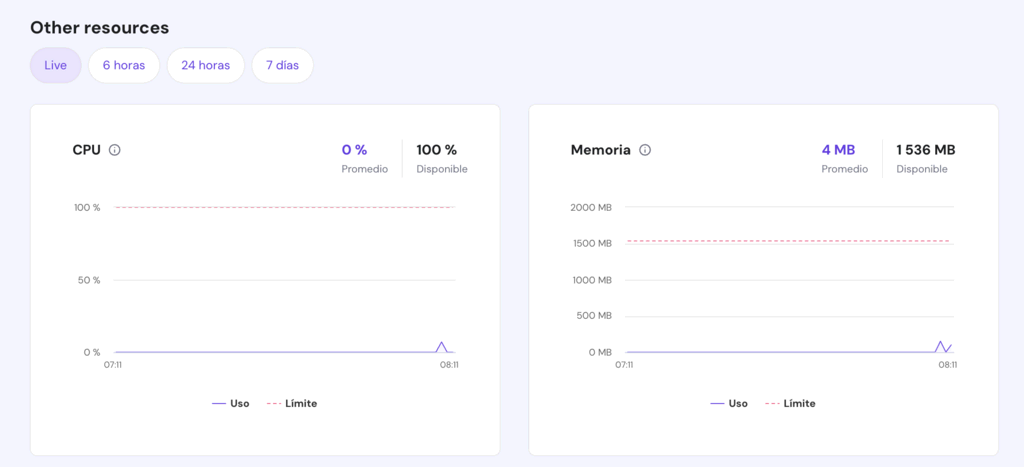Click the 100 % Disponible CPU value

pyautogui.click(x=436, y=150)
